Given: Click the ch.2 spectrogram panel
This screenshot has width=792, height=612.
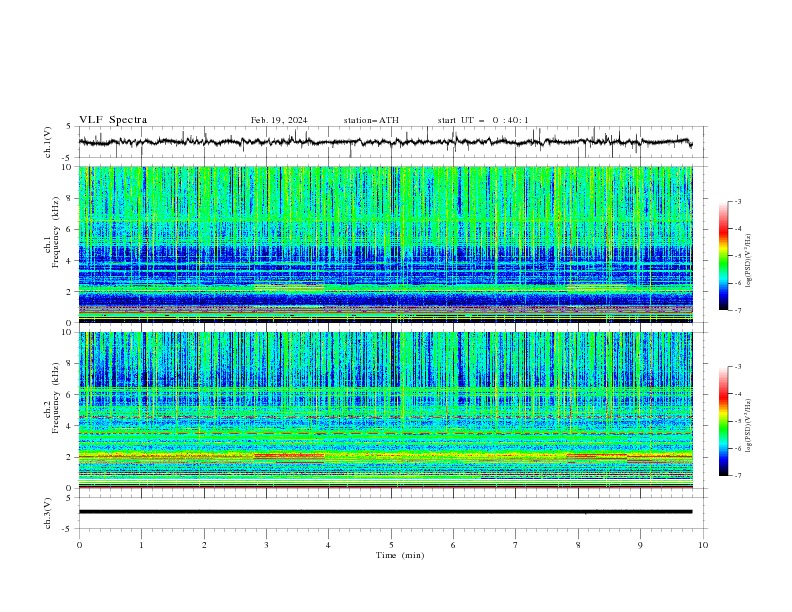Looking at the screenshot, I should [x=386, y=410].
